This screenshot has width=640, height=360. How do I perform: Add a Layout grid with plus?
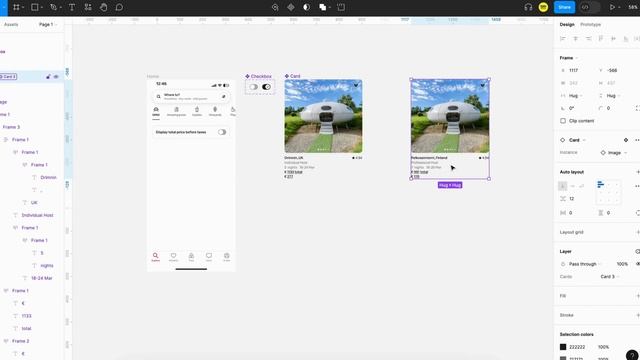(x=638, y=232)
